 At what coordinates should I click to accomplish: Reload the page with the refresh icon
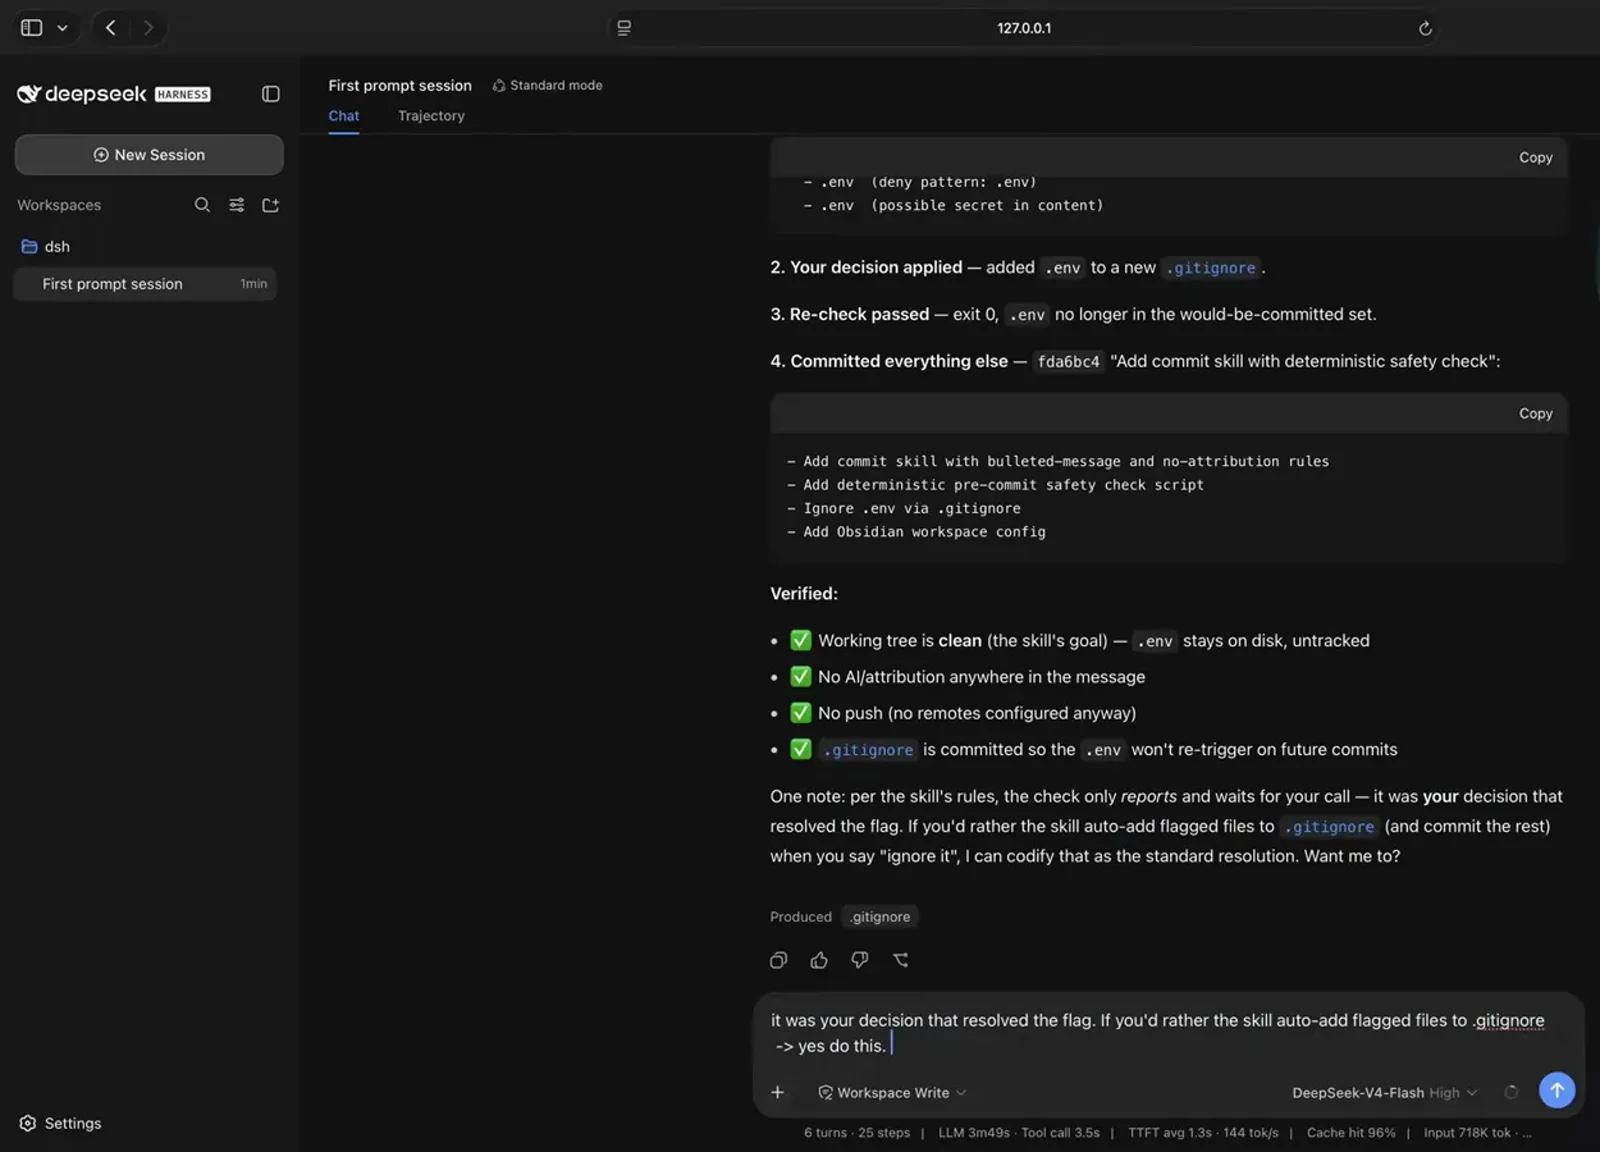click(x=1425, y=28)
